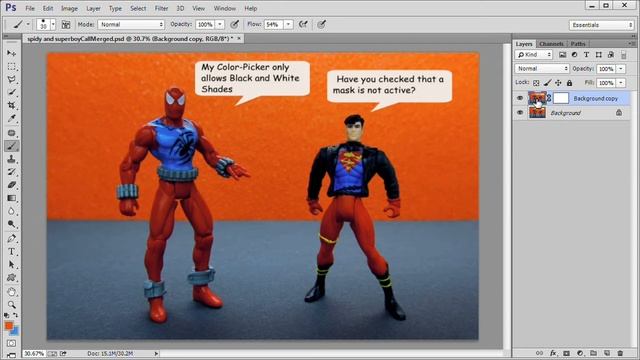Hide the Background layer
The image size is (640, 360).
point(520,113)
